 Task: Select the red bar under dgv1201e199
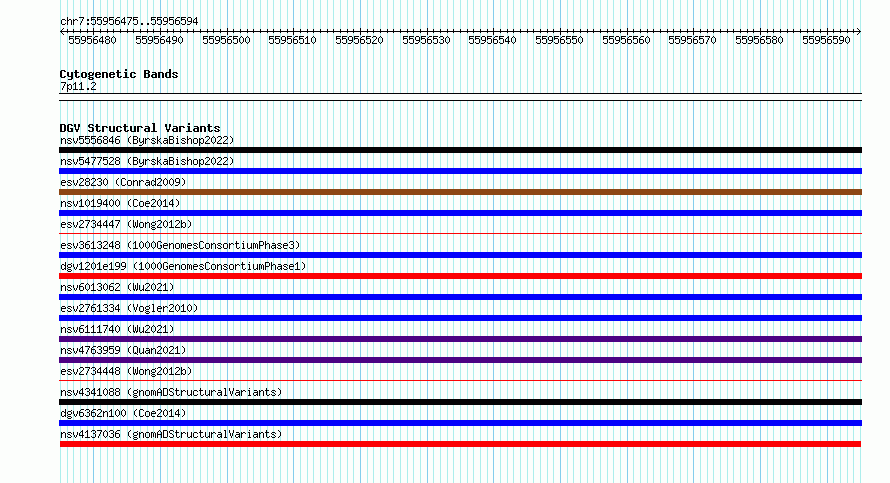(460, 276)
